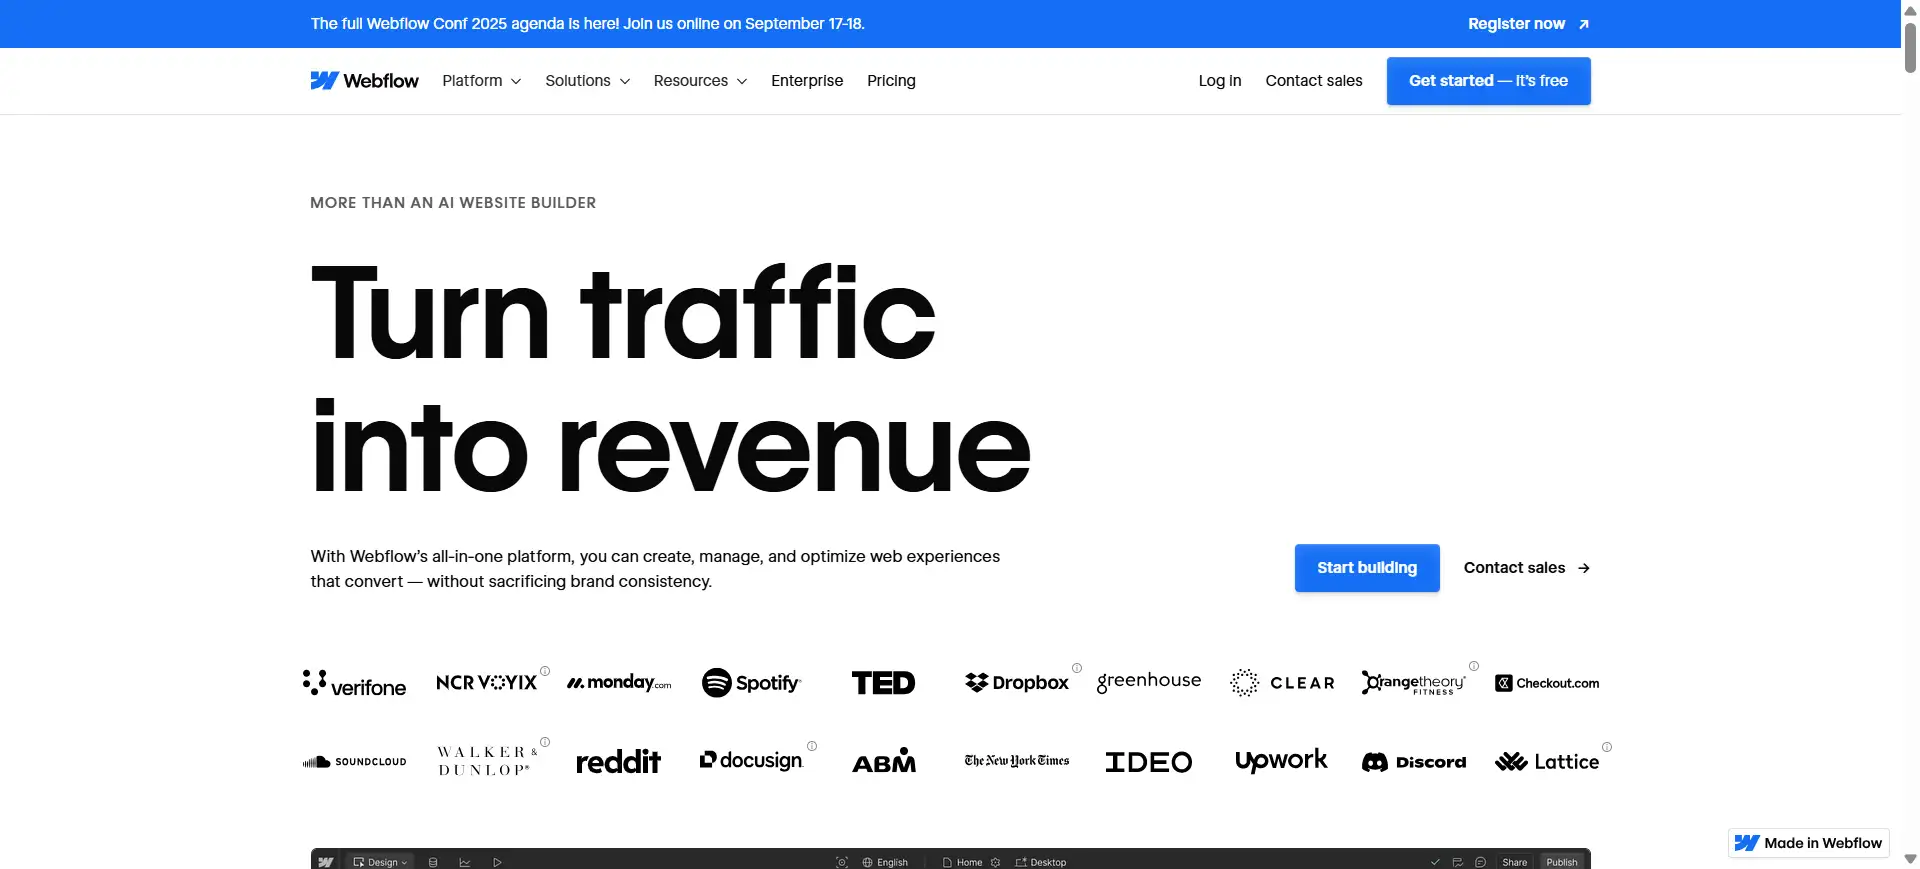Expand the Platform dropdown menu
Screen dimensions: 1920x869
(x=482, y=81)
